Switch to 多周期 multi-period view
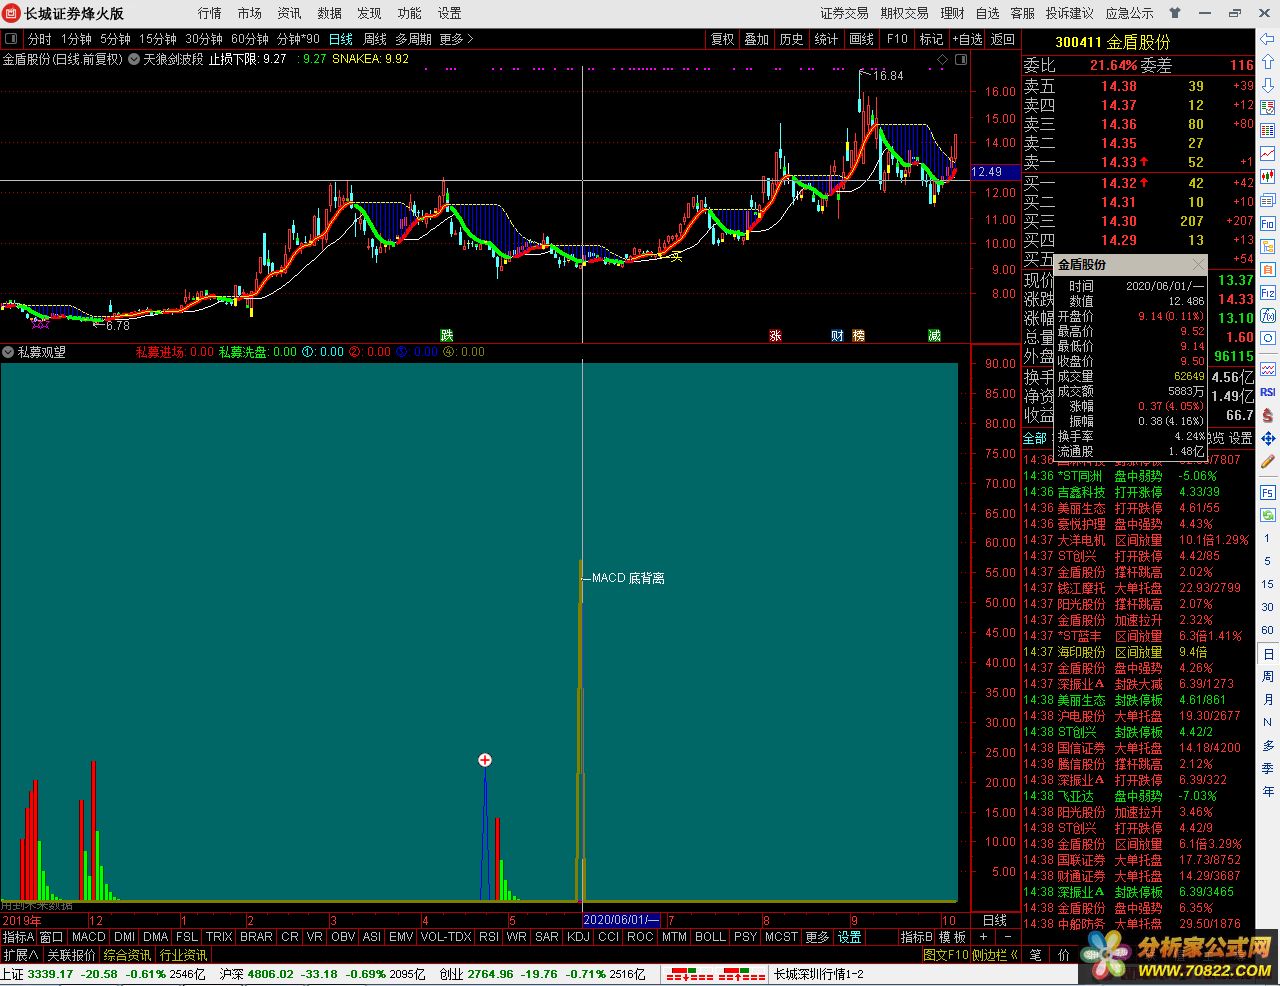 pyautogui.click(x=413, y=39)
